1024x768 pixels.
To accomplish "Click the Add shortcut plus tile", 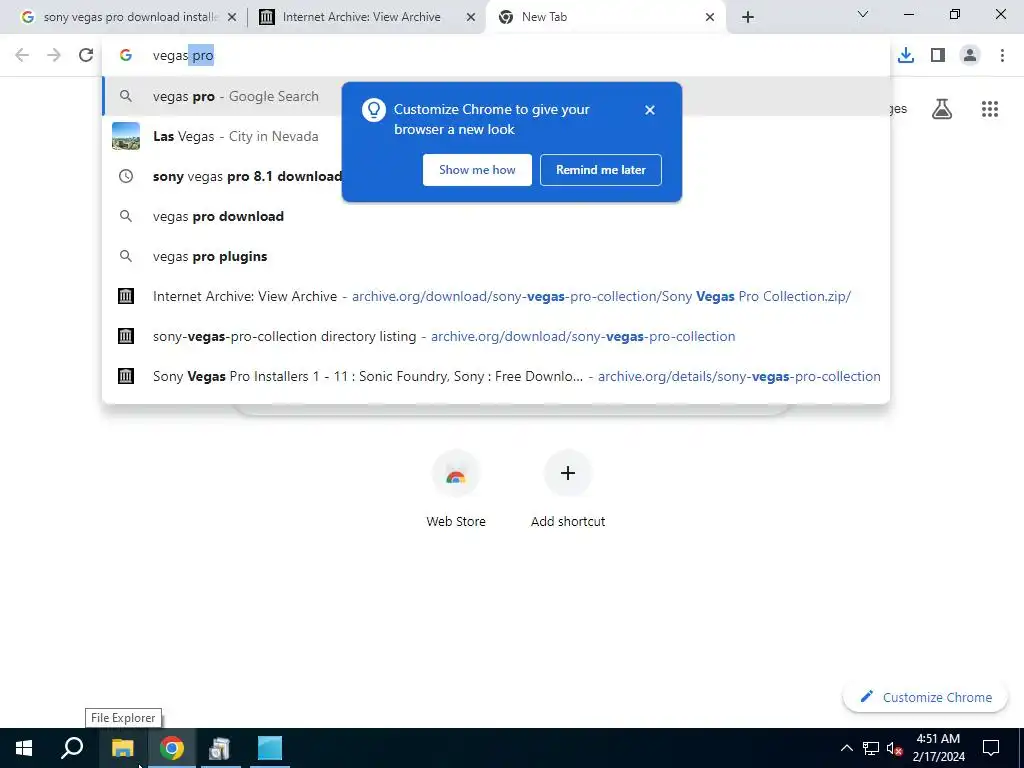I will (x=568, y=489).
